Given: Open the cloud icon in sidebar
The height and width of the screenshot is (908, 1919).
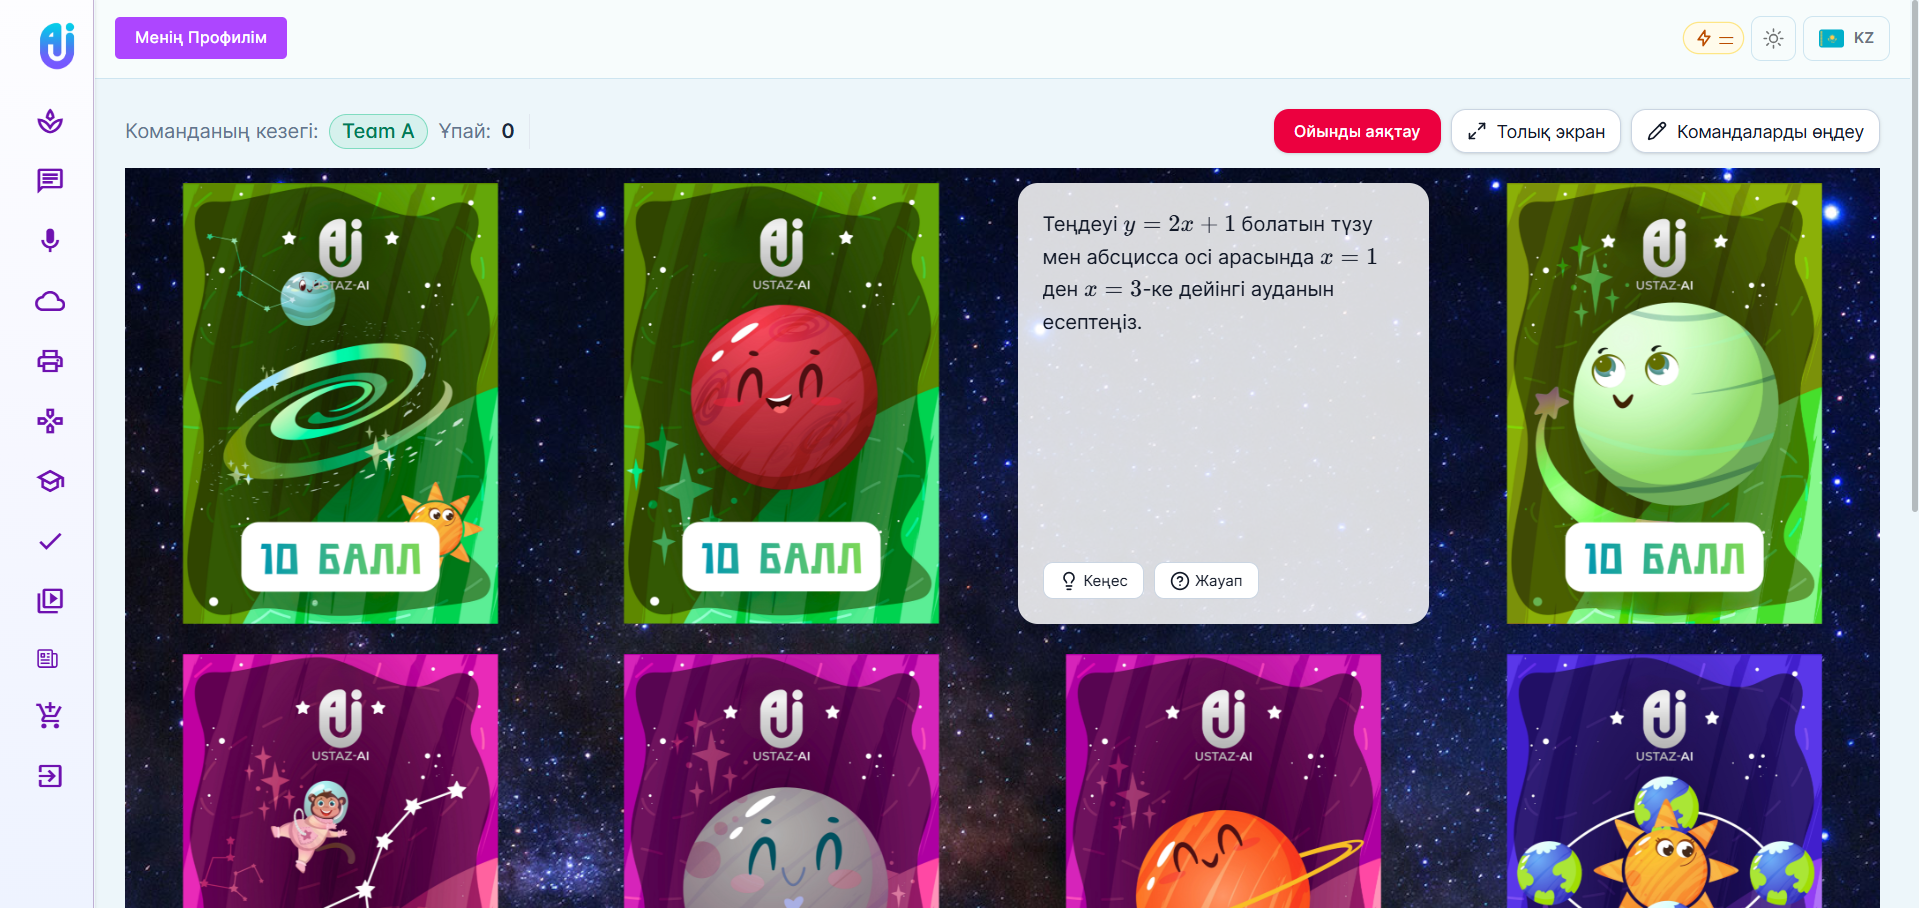Looking at the screenshot, I should coord(50,301).
